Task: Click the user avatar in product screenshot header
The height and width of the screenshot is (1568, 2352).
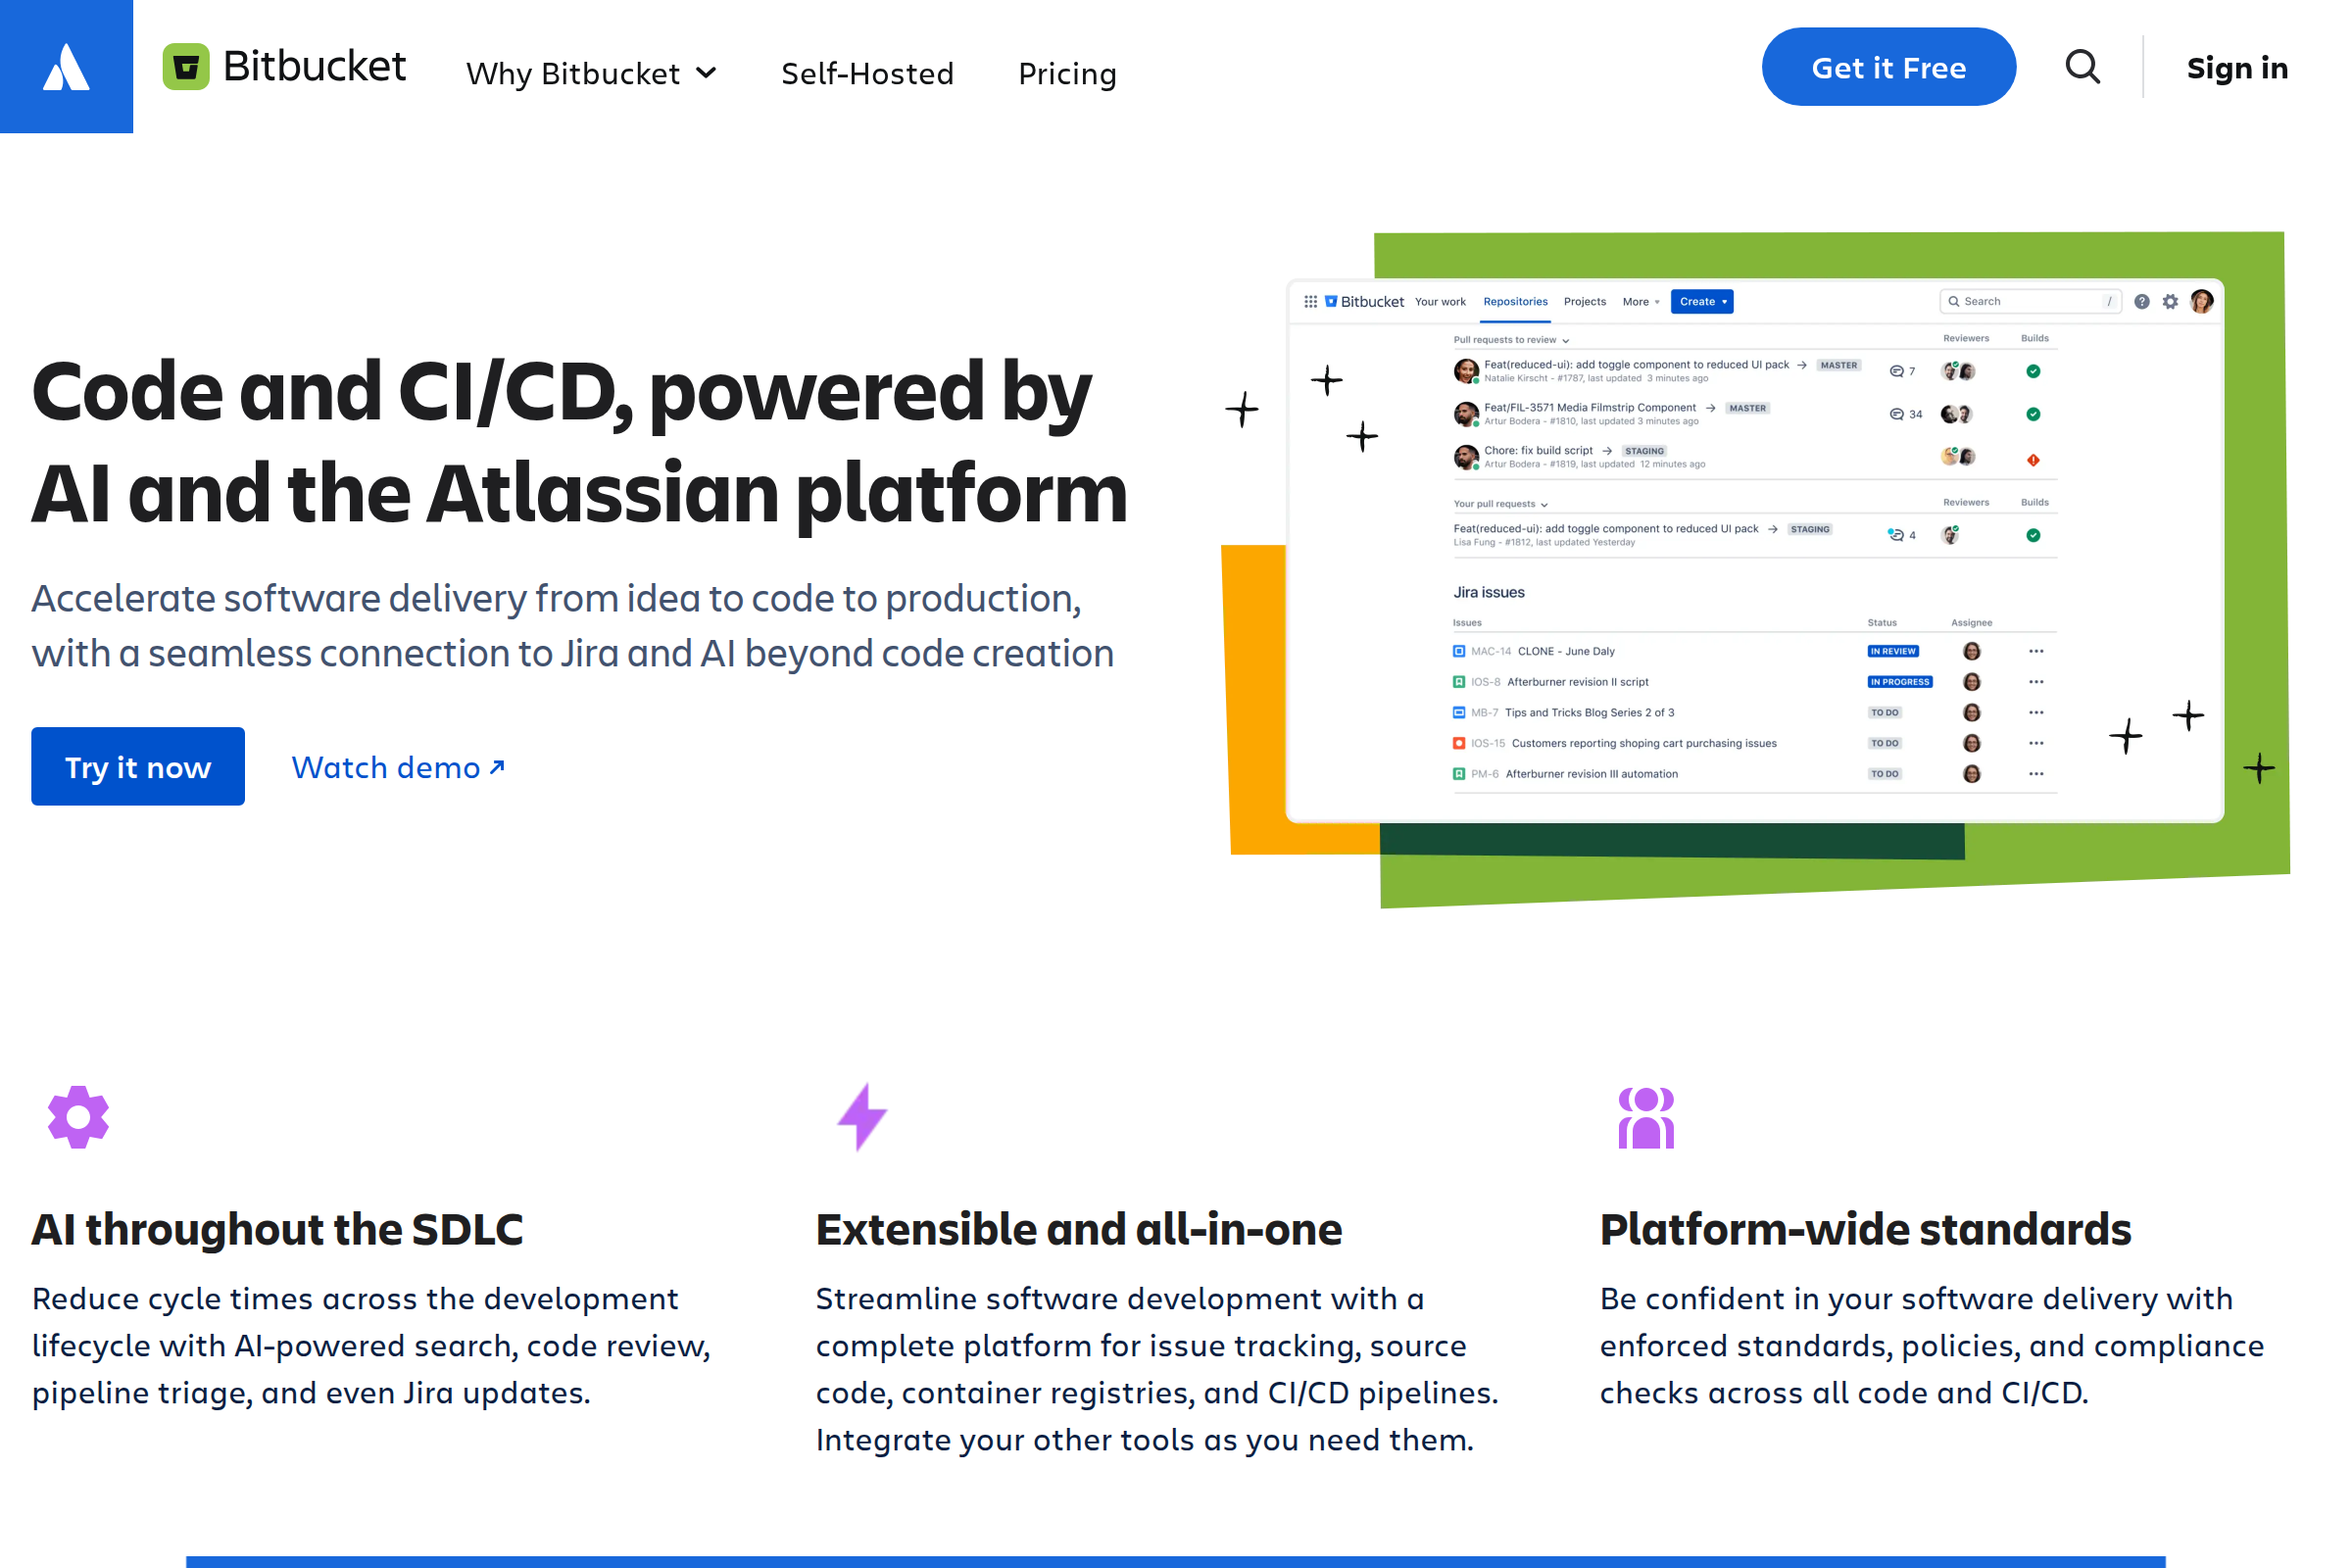Action: (2201, 301)
